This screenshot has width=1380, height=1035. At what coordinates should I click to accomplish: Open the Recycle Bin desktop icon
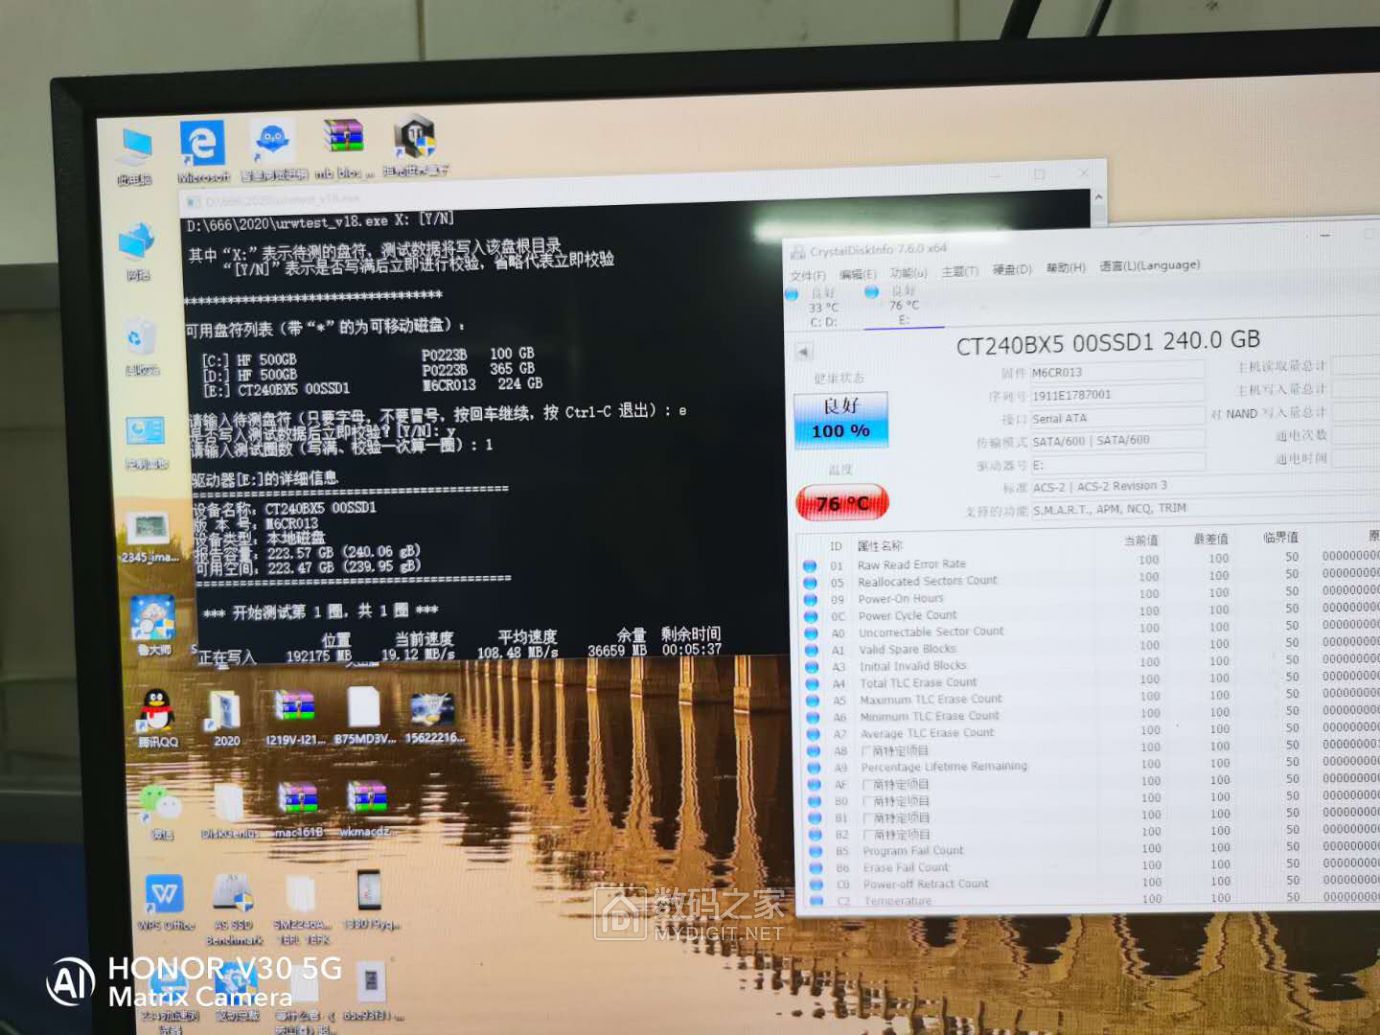coord(140,346)
